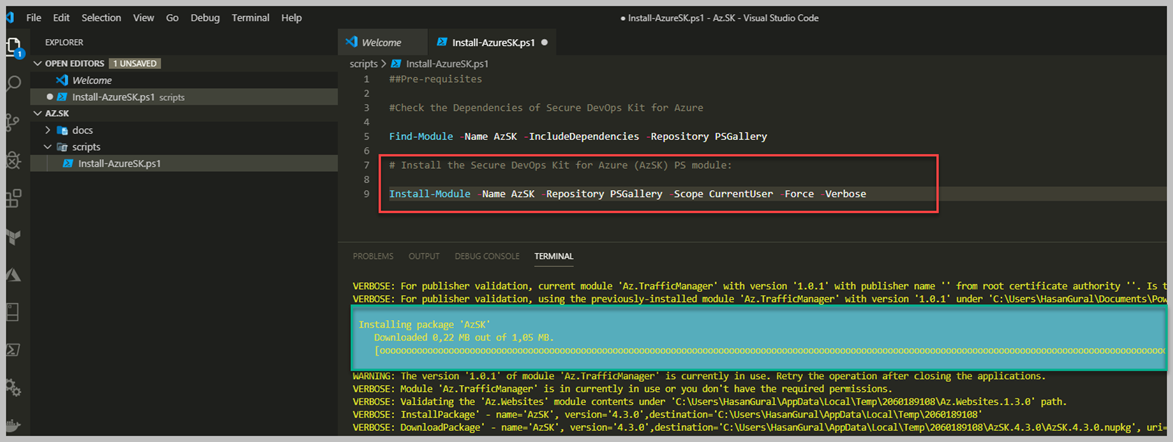Viewport: 1173px width, 442px height.
Task: Click the 'Install-Module' command on line 9
Action: [x=429, y=194]
